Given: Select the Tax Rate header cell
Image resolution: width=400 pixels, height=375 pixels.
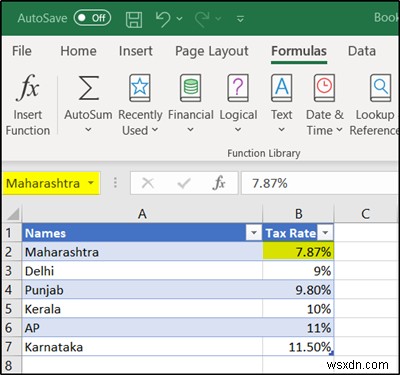Looking at the screenshot, I should pos(298,233).
